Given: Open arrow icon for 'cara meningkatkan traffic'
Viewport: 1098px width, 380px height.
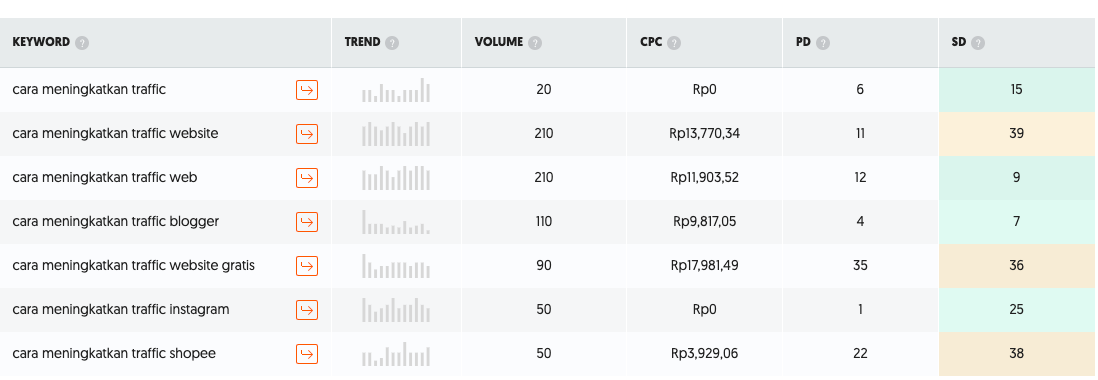Looking at the screenshot, I should [307, 90].
